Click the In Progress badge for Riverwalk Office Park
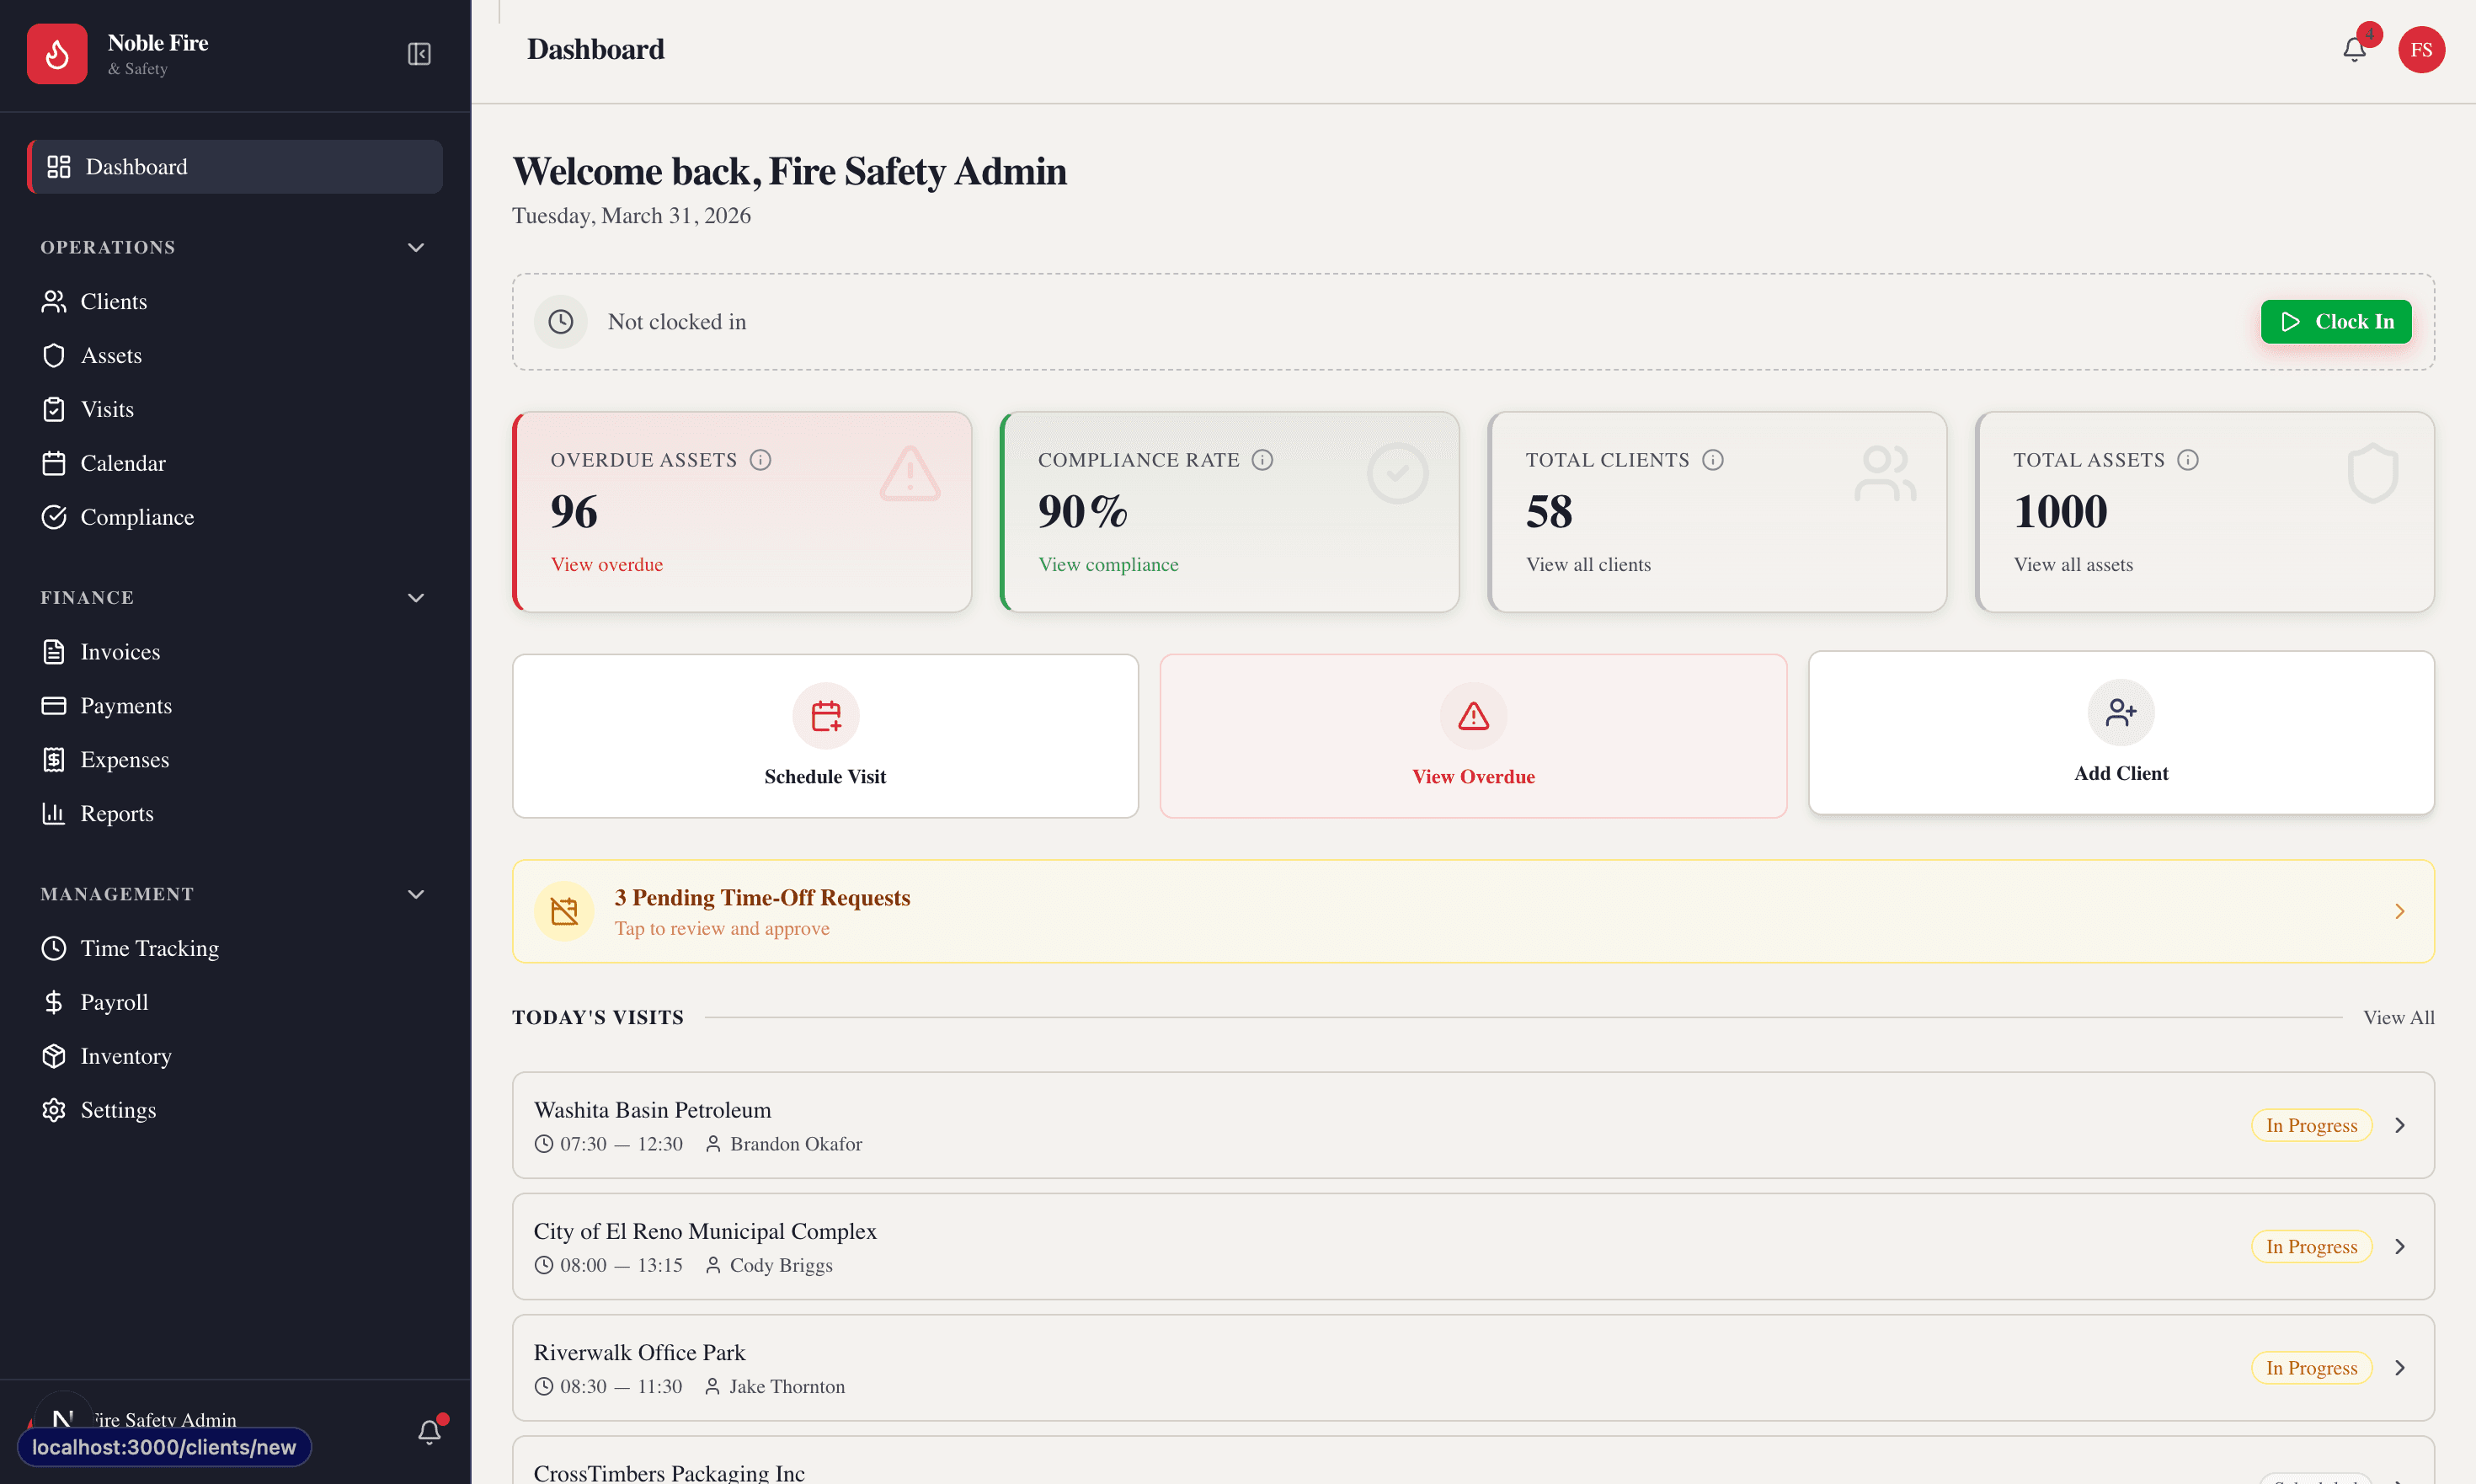Screen dimensions: 2476x1484 (2310, 1367)
